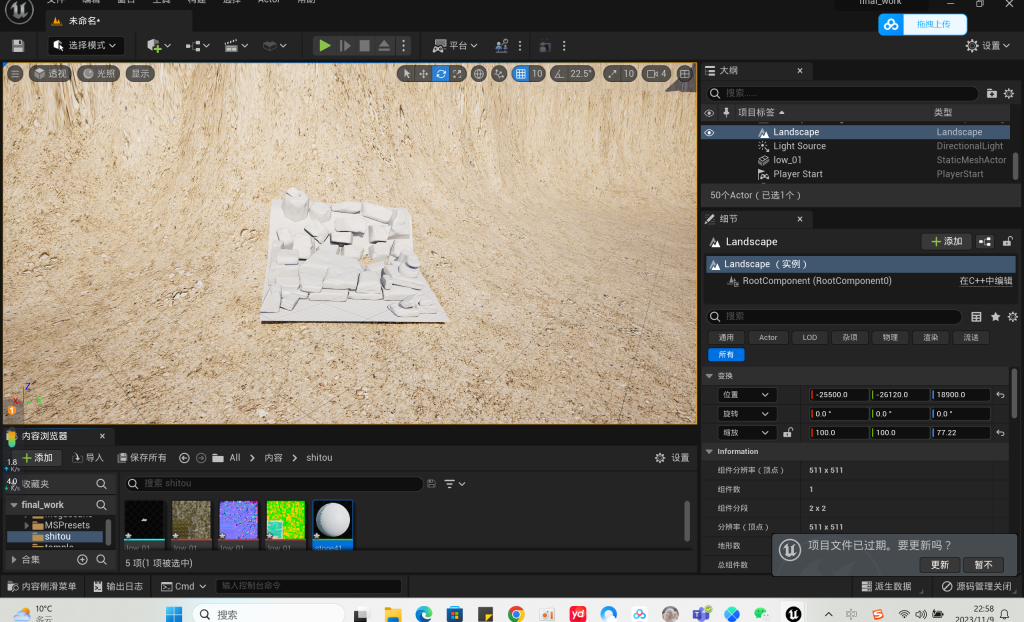Click 暂不 to dismiss update prompt
1024x622 pixels.
click(x=984, y=565)
